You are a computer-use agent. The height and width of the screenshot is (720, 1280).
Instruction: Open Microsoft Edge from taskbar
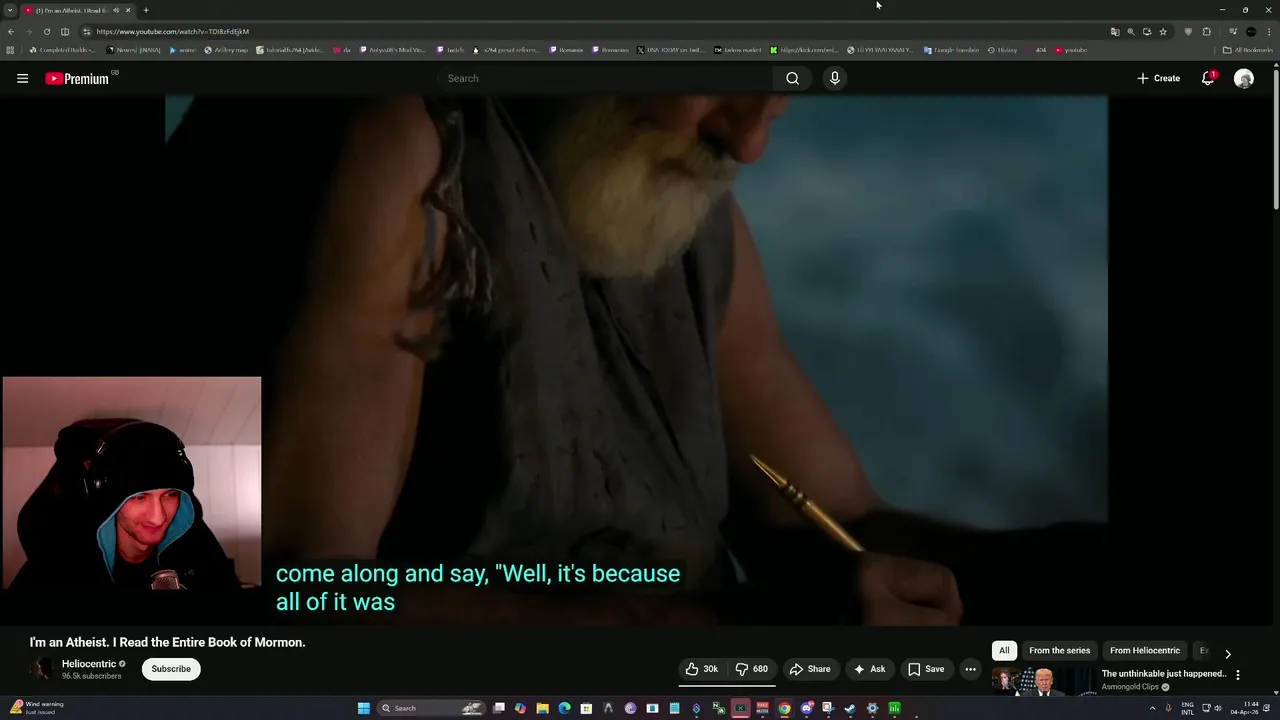point(564,708)
